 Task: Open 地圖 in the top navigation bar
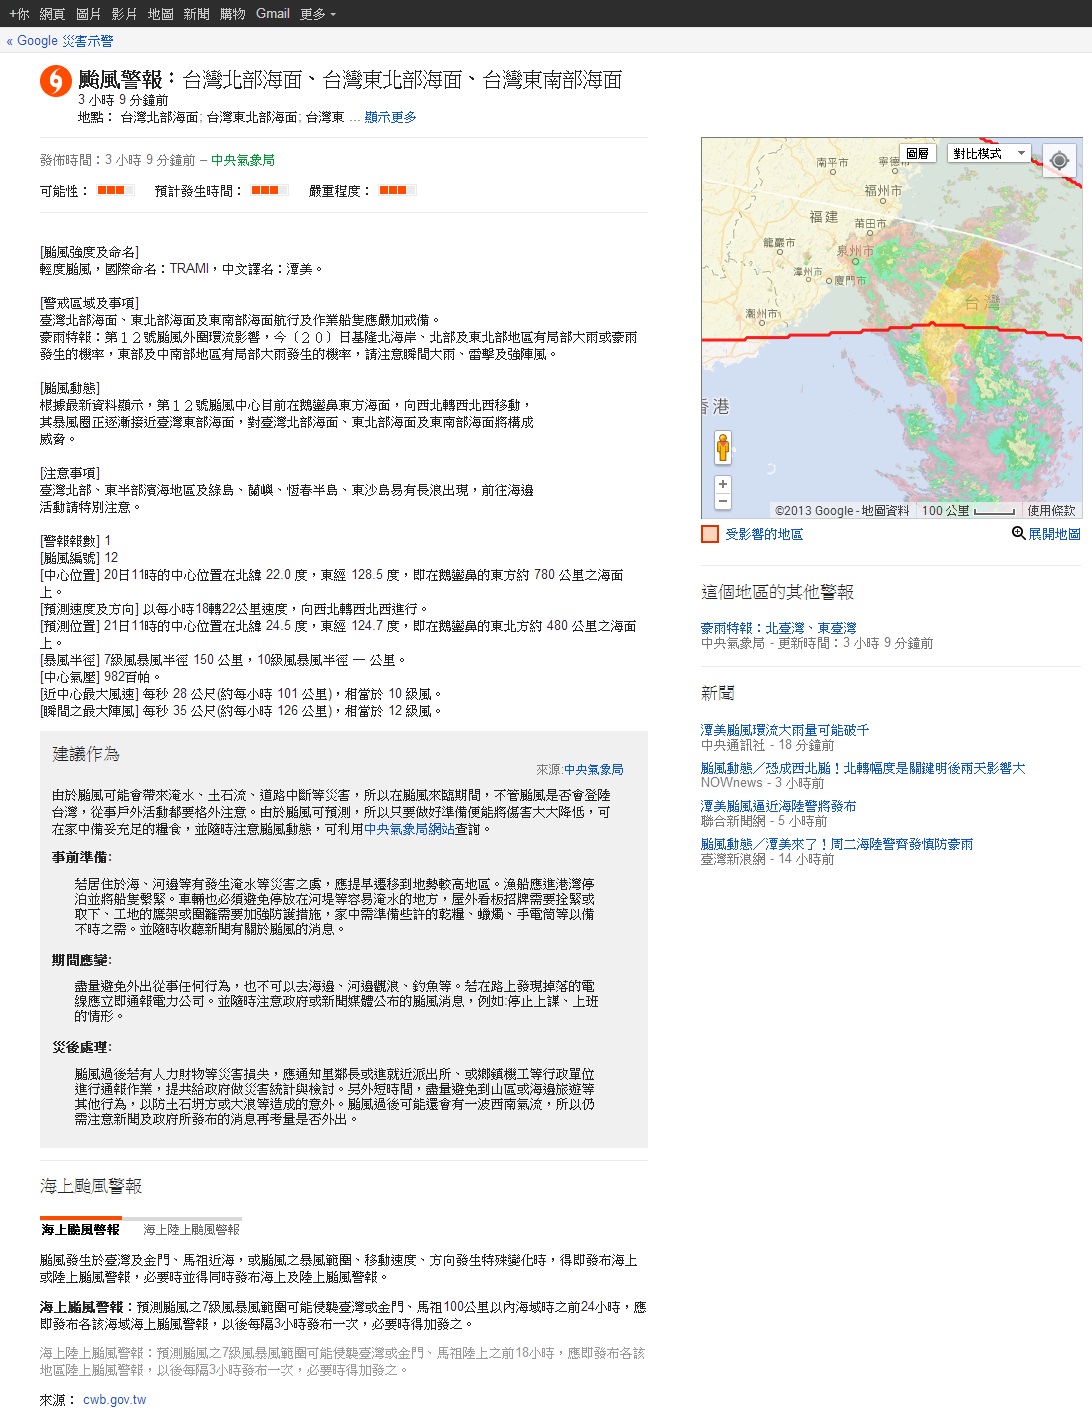point(160,14)
